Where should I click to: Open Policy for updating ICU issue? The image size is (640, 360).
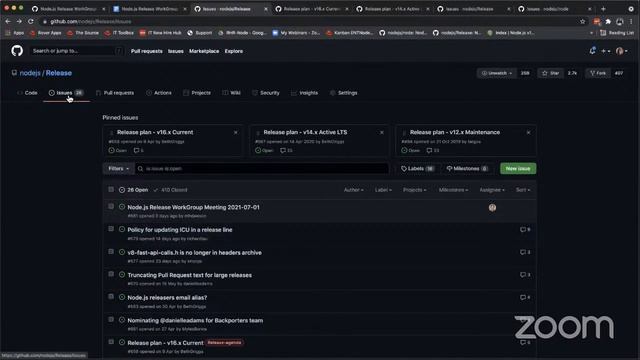click(x=180, y=230)
